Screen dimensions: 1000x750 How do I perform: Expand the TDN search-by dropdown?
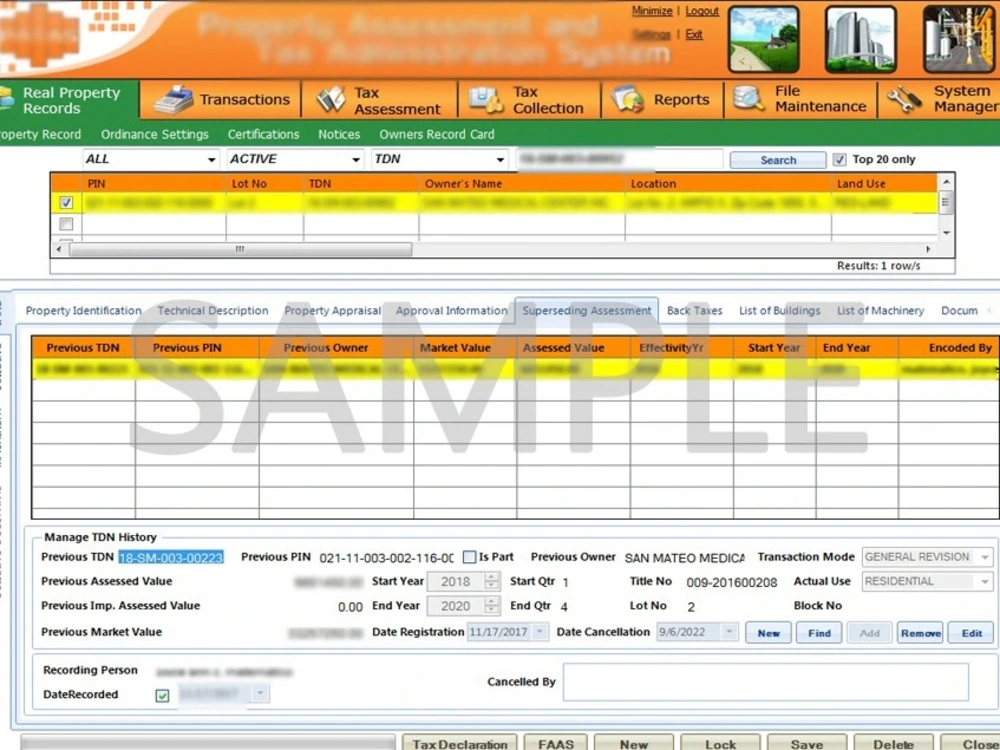(501, 159)
